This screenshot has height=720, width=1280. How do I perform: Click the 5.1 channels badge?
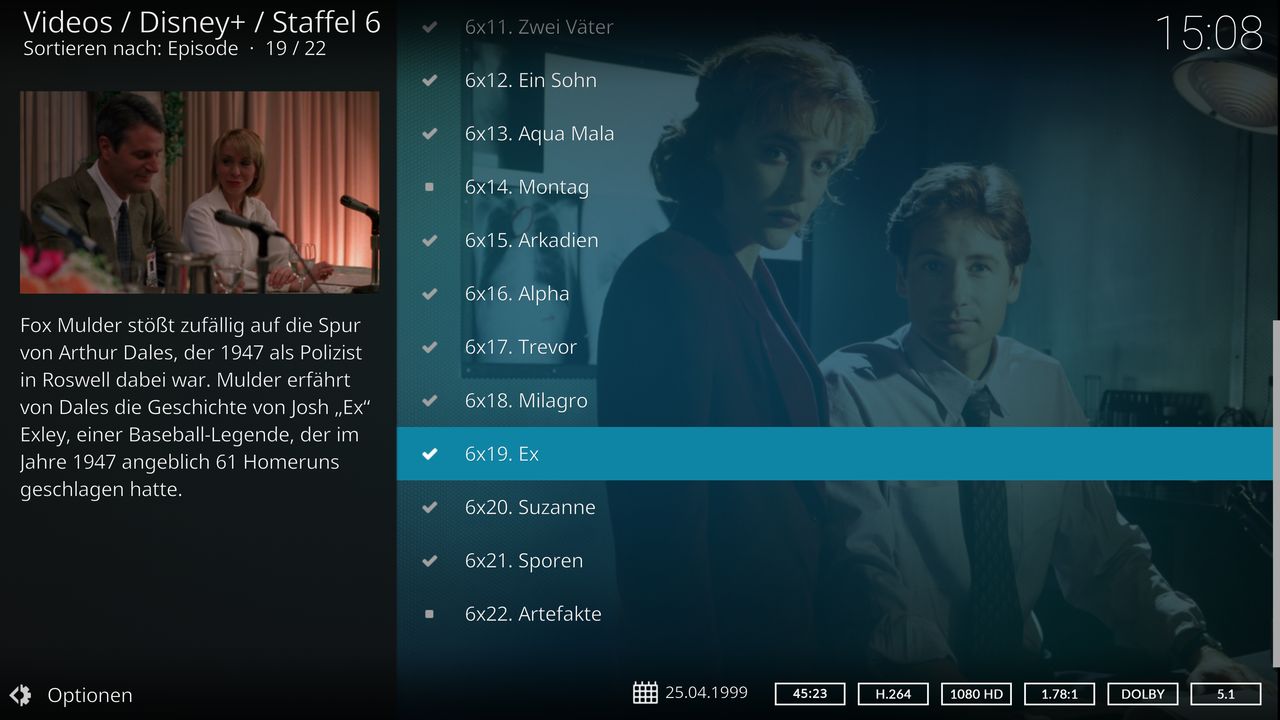(1226, 693)
